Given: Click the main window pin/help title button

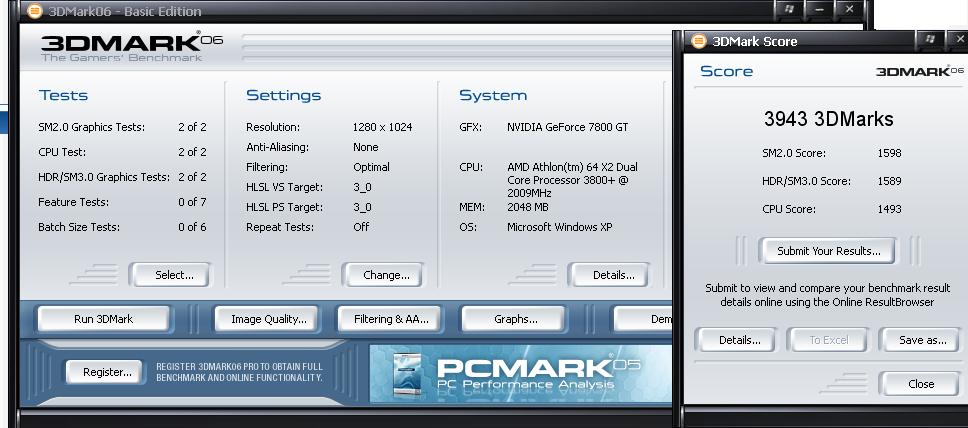Looking at the screenshot, I should coord(789,9).
